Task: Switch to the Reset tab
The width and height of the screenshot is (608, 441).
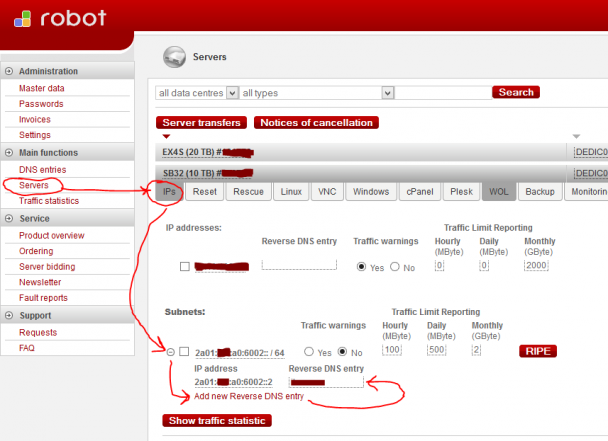Action: 205,192
